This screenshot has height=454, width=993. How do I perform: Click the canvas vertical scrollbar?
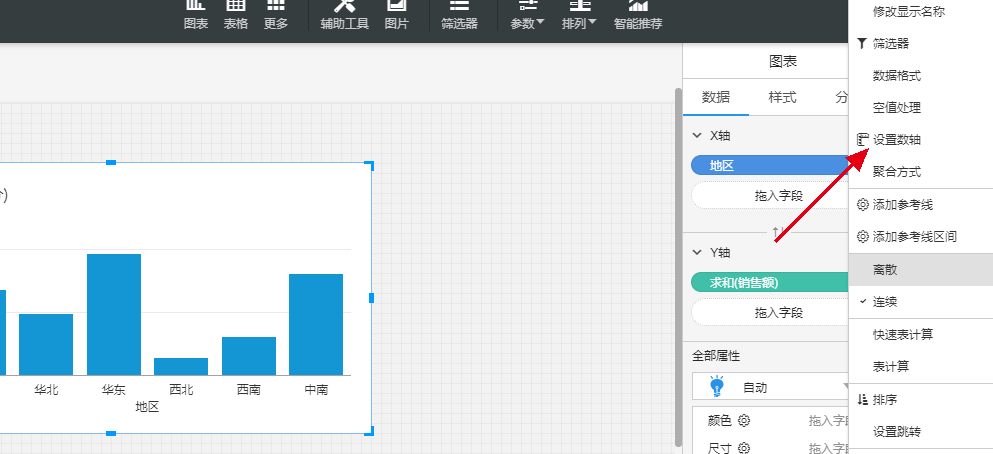click(678, 267)
